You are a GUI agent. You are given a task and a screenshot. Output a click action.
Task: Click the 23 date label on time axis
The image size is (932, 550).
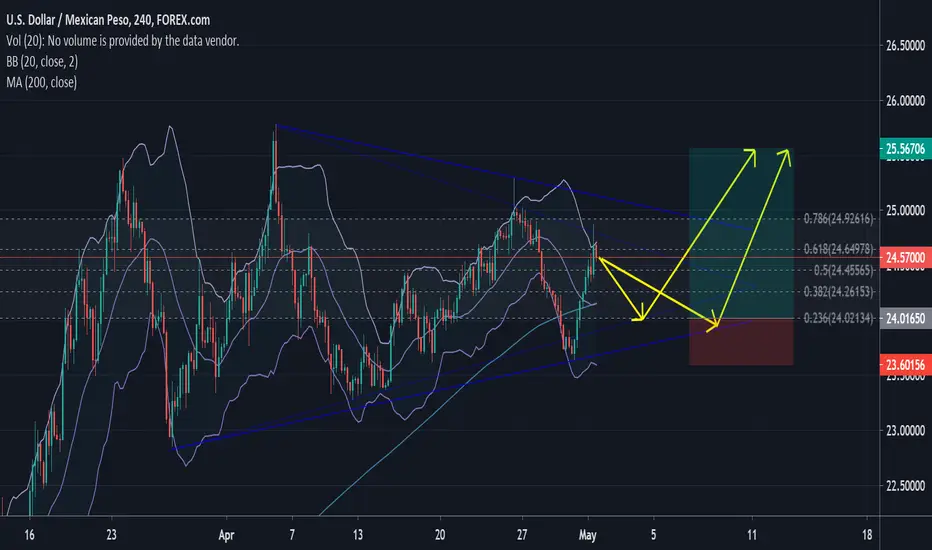[111, 535]
